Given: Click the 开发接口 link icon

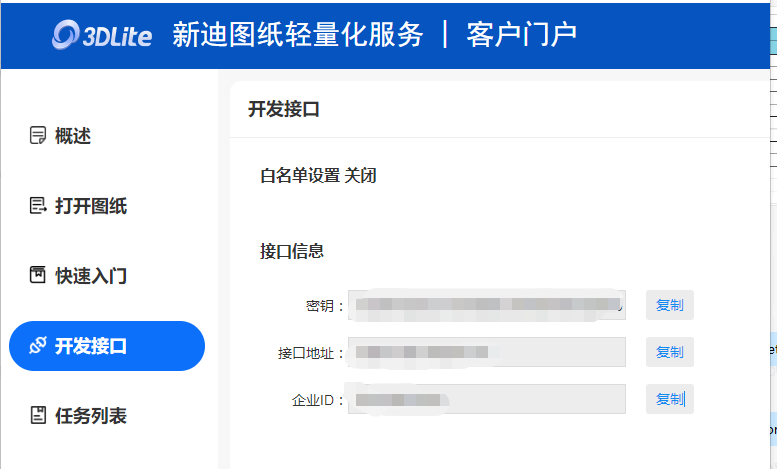Looking at the screenshot, I should (38, 346).
